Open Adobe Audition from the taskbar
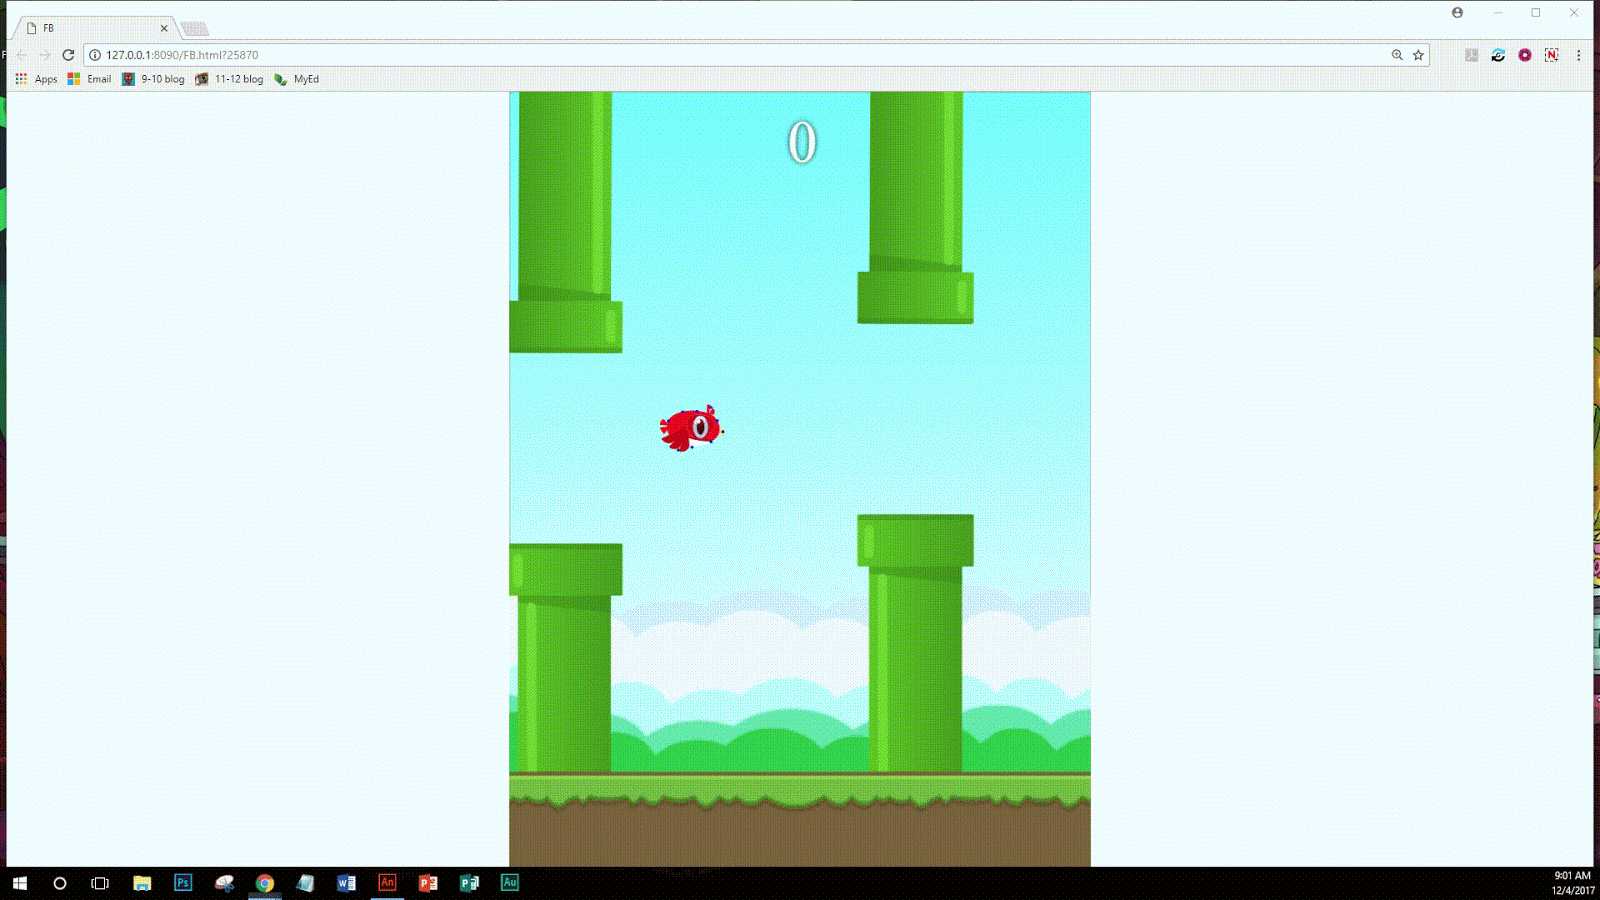 [x=510, y=883]
